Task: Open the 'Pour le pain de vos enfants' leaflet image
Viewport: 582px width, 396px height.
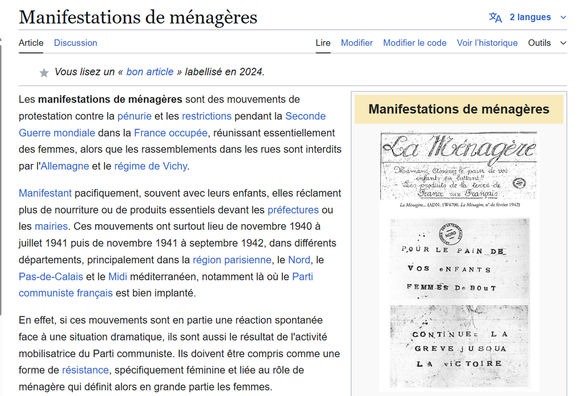Action: click(460, 259)
